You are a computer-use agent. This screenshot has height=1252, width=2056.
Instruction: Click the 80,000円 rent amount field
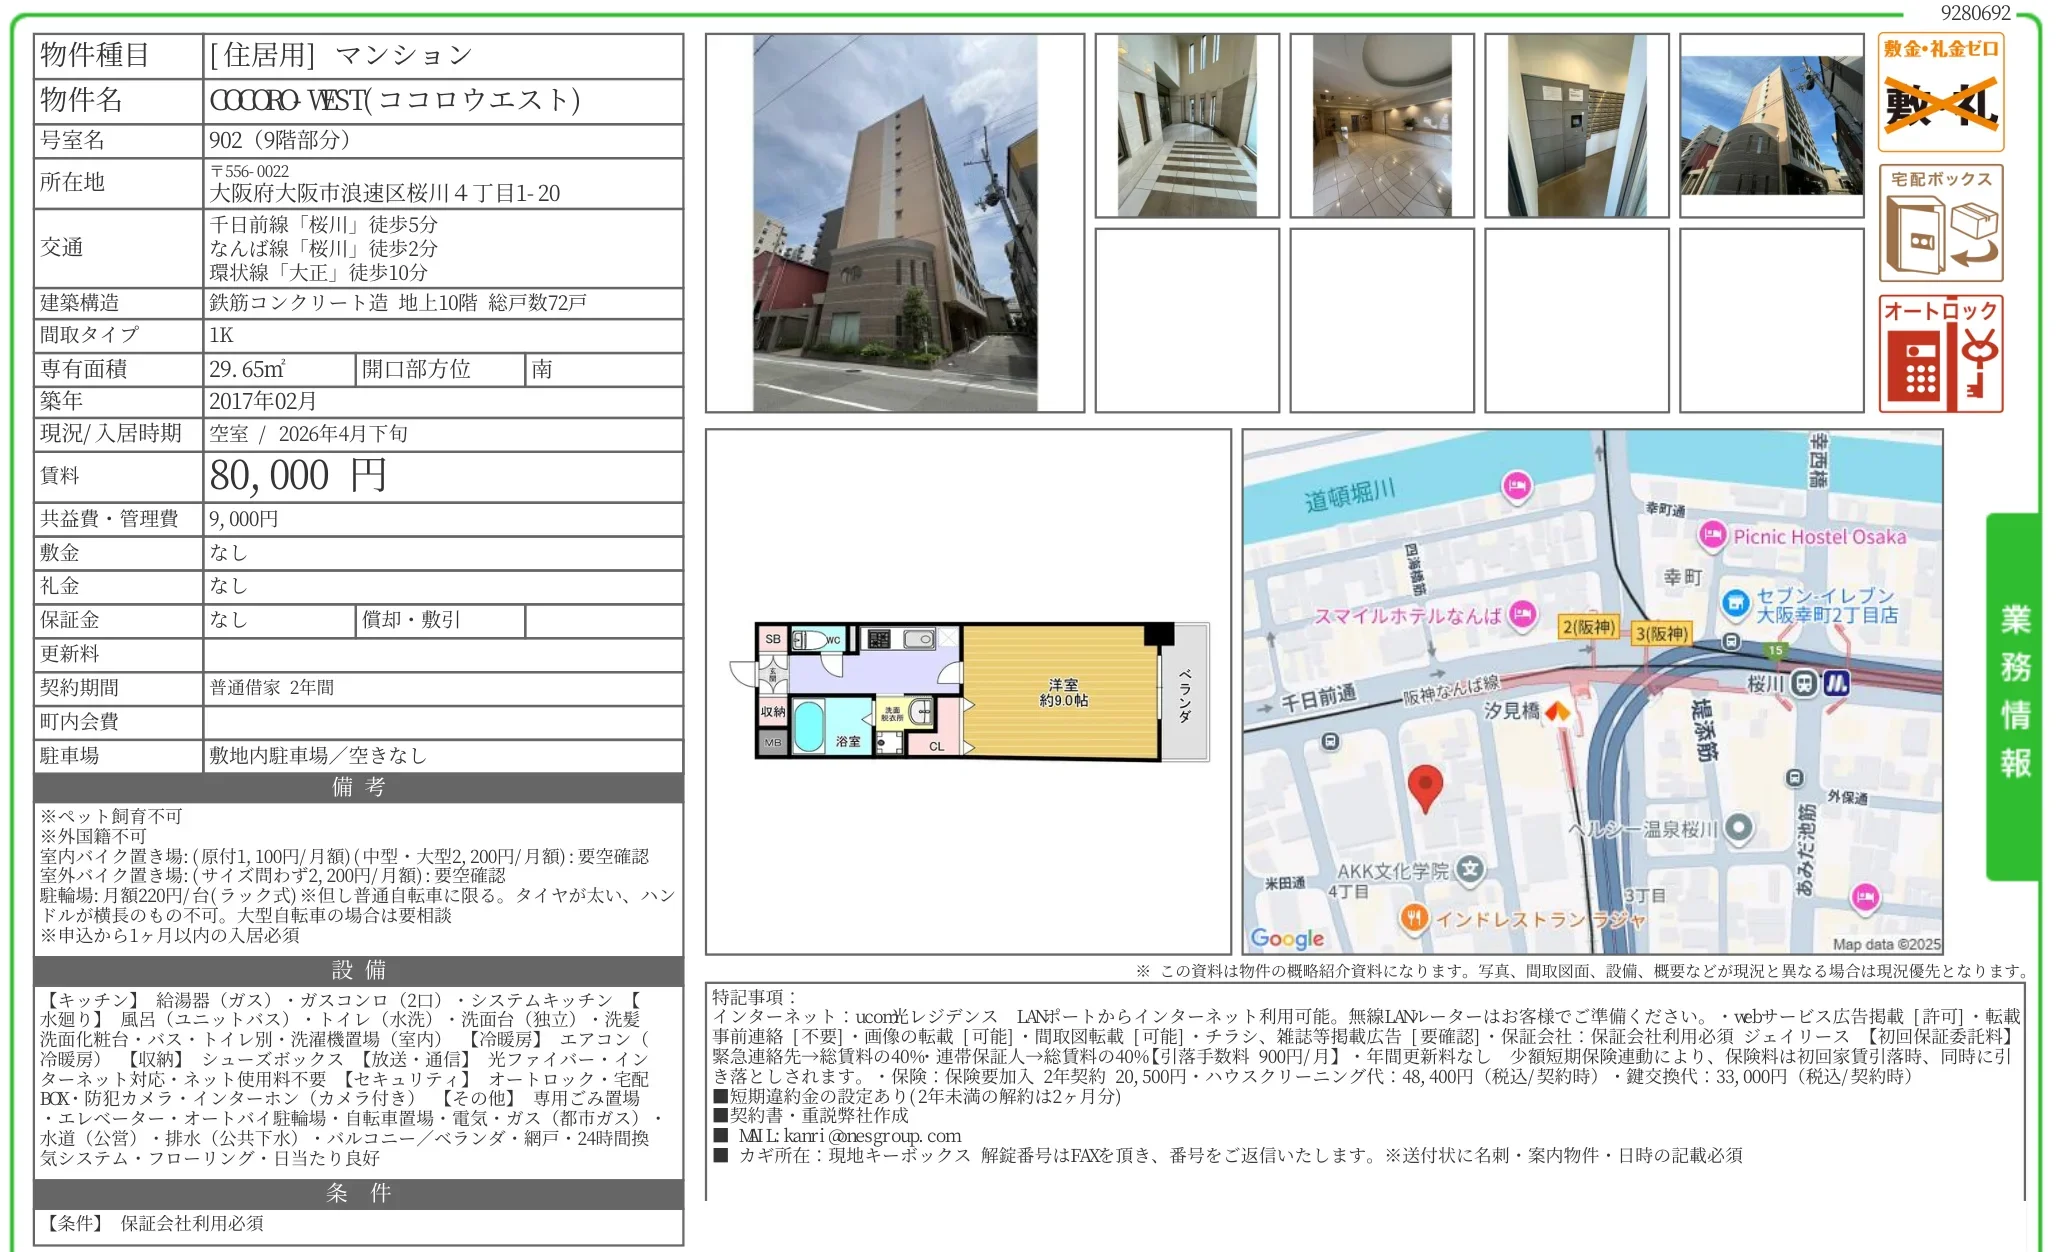298,476
